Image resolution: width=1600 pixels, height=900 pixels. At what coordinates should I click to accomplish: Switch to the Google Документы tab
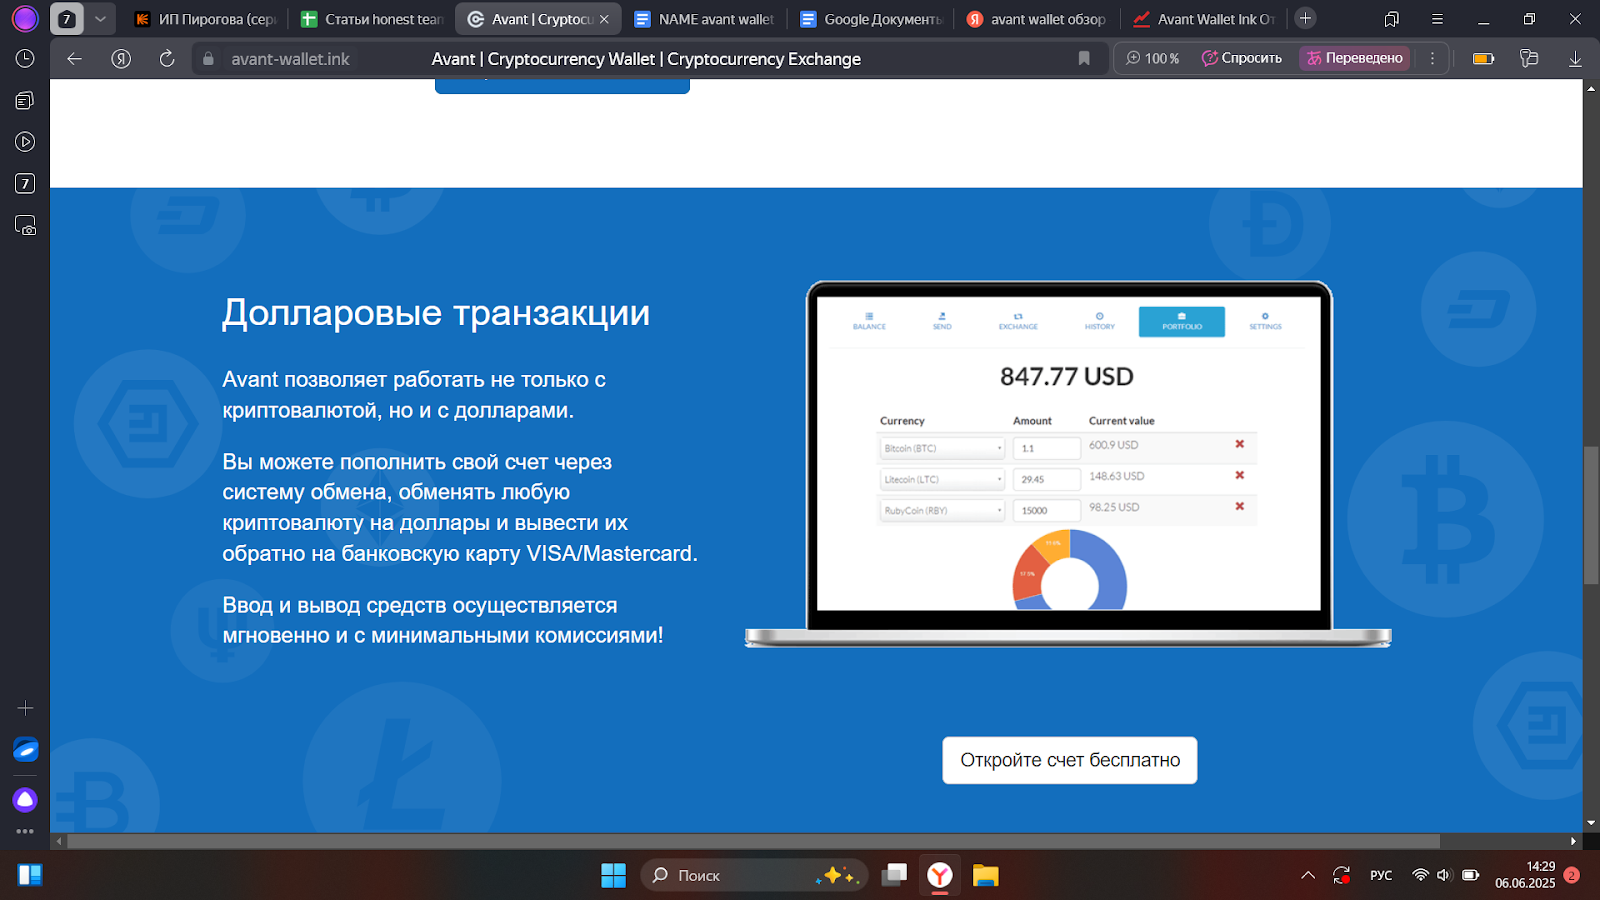pyautogui.click(x=870, y=19)
